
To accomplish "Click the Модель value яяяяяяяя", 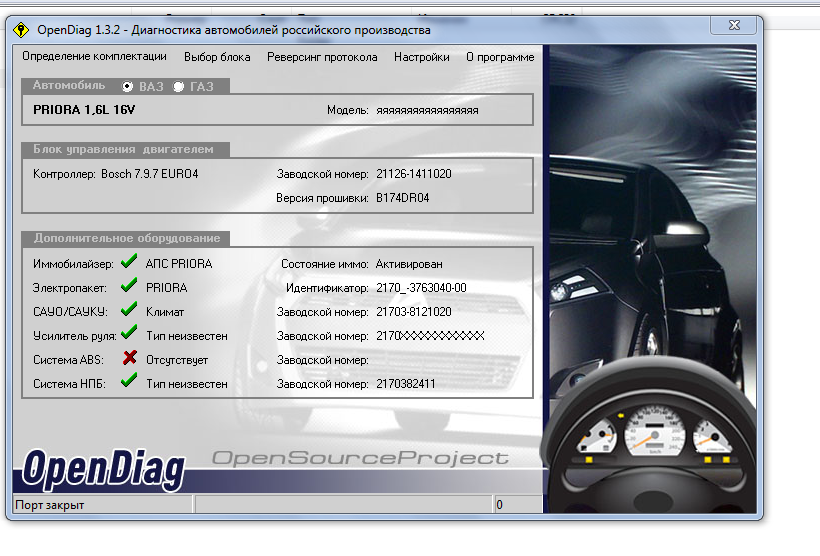I will coord(427,110).
